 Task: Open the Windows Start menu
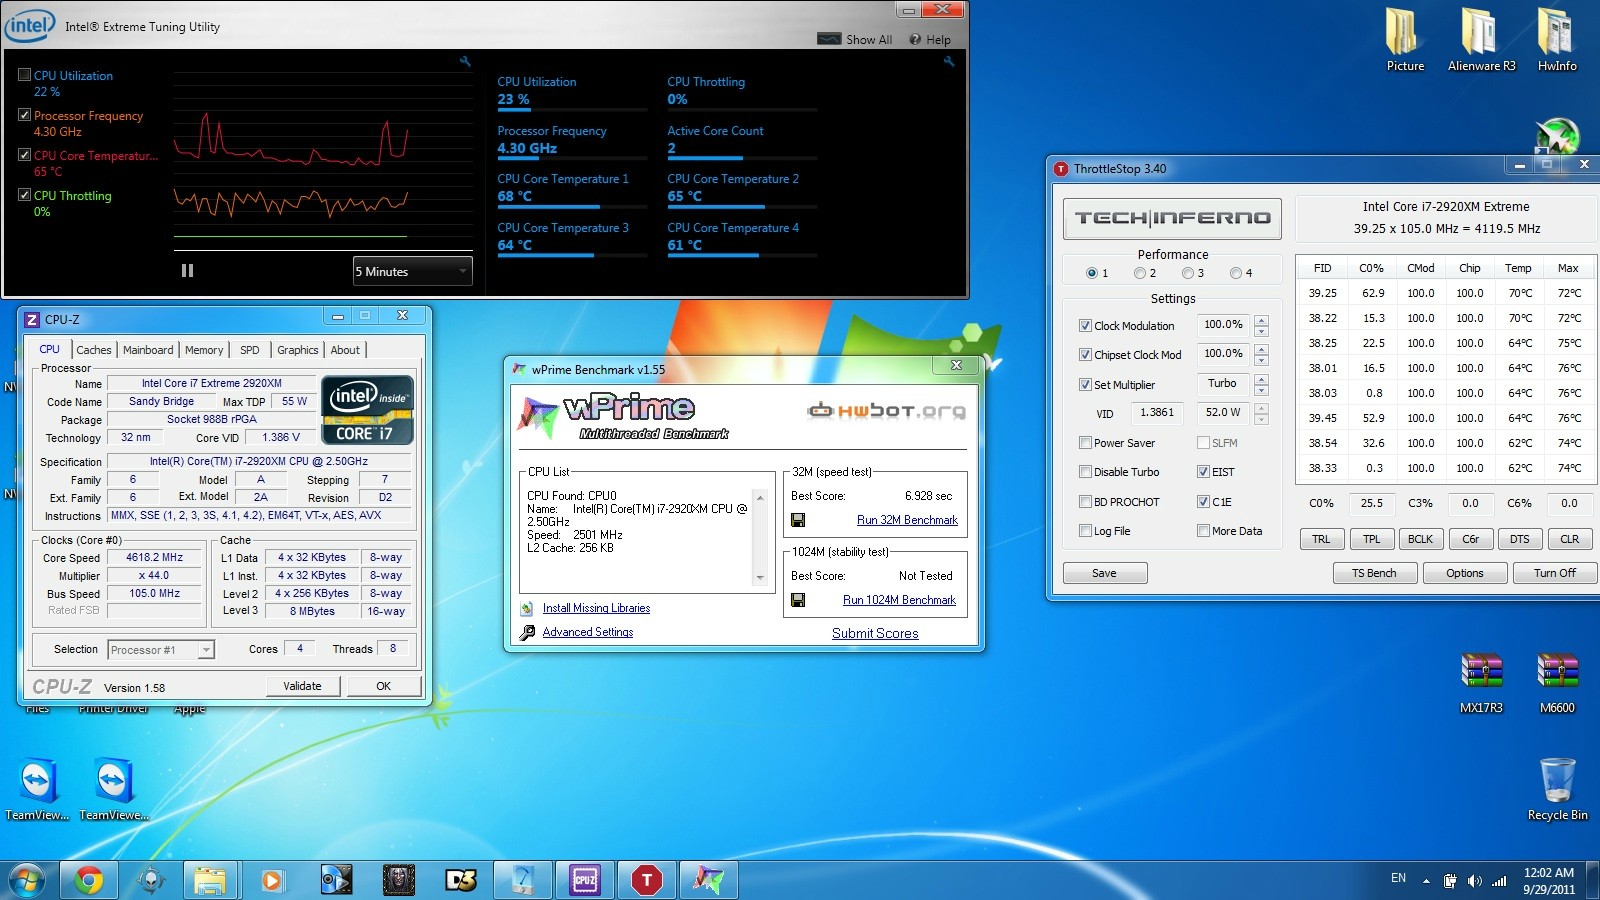click(26, 880)
